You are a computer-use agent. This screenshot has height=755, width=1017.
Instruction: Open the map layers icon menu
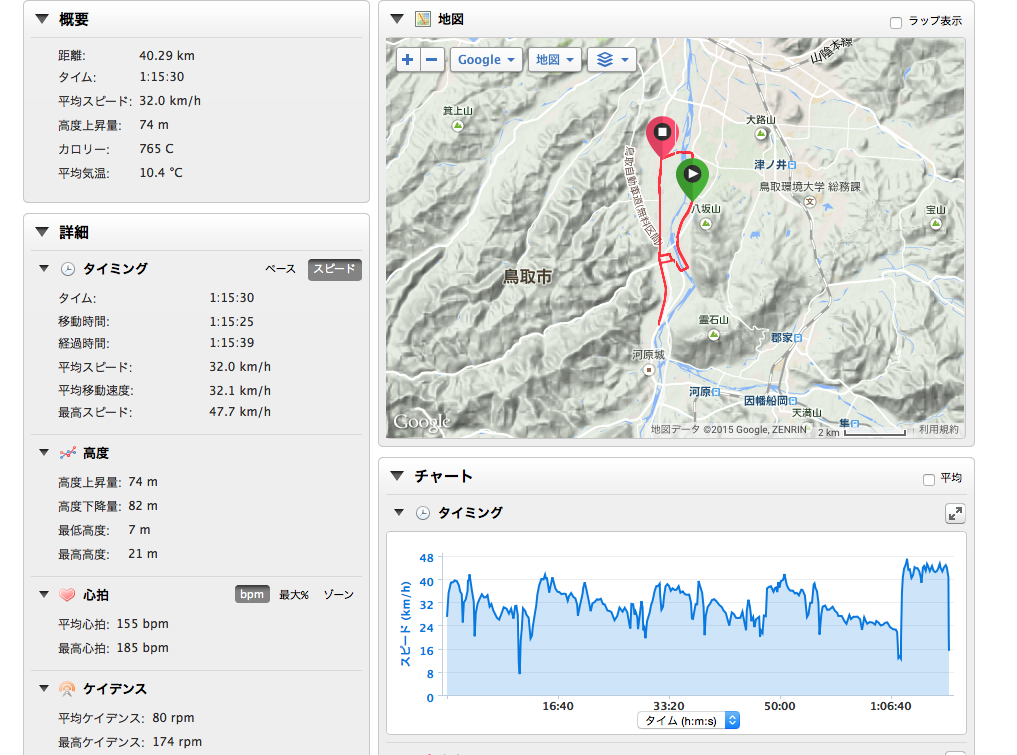pyautogui.click(x=612, y=60)
